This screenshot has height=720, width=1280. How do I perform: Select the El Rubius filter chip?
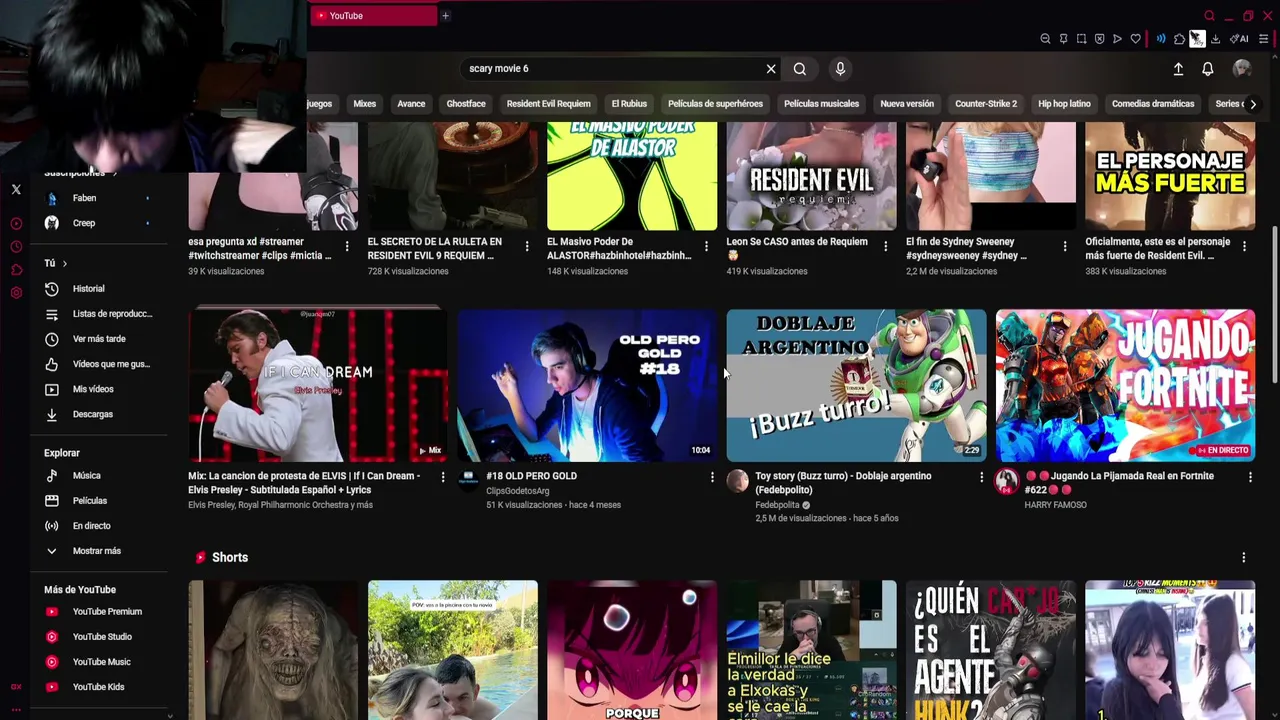point(629,104)
